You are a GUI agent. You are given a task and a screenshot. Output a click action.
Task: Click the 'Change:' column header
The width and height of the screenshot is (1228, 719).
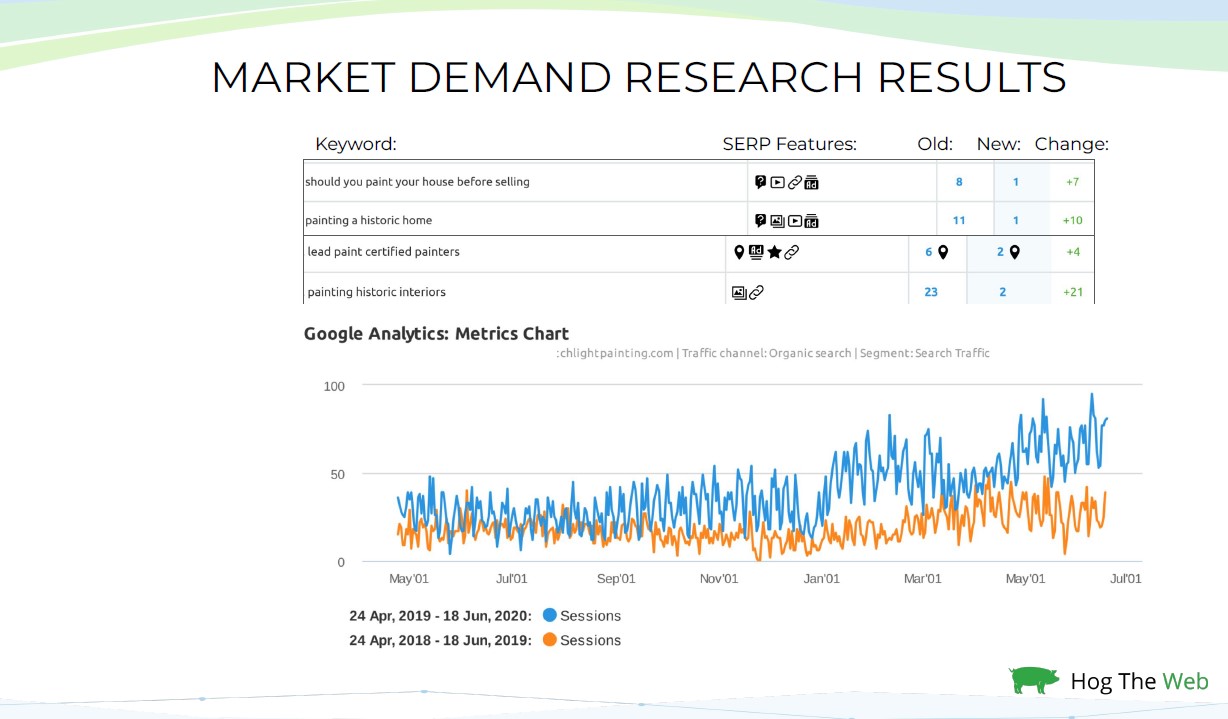tap(1072, 144)
